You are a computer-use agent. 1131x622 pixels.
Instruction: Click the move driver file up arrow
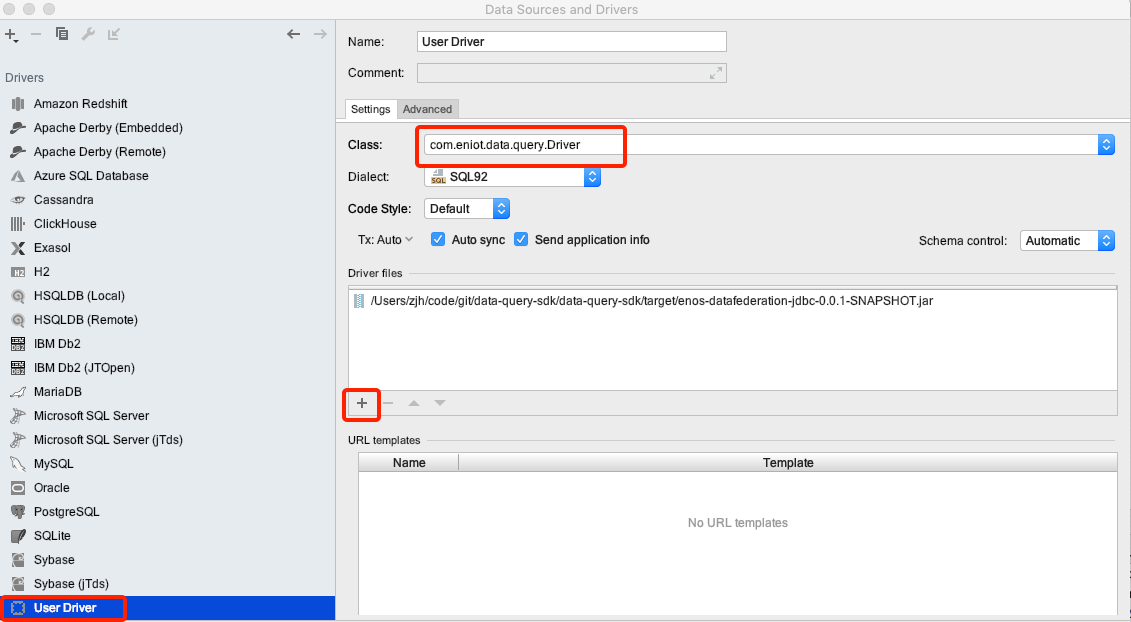(x=414, y=403)
